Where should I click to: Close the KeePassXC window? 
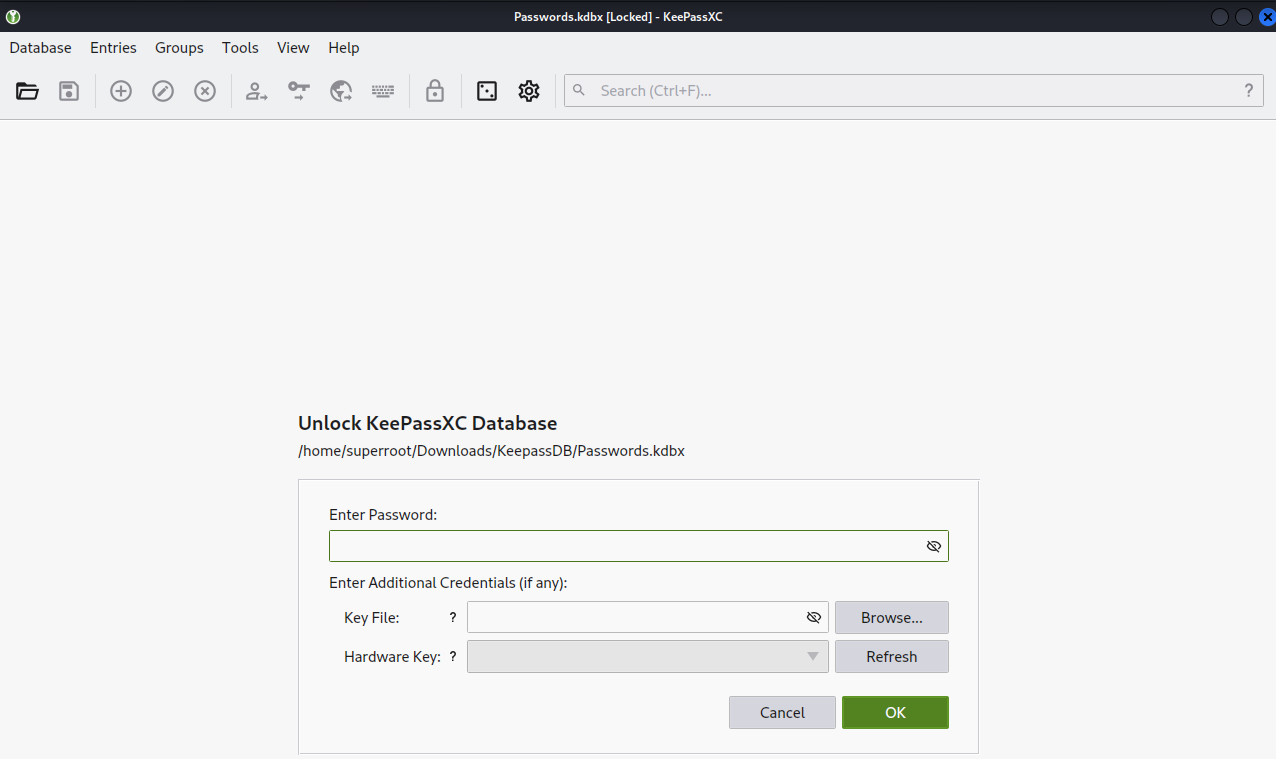(1267, 16)
